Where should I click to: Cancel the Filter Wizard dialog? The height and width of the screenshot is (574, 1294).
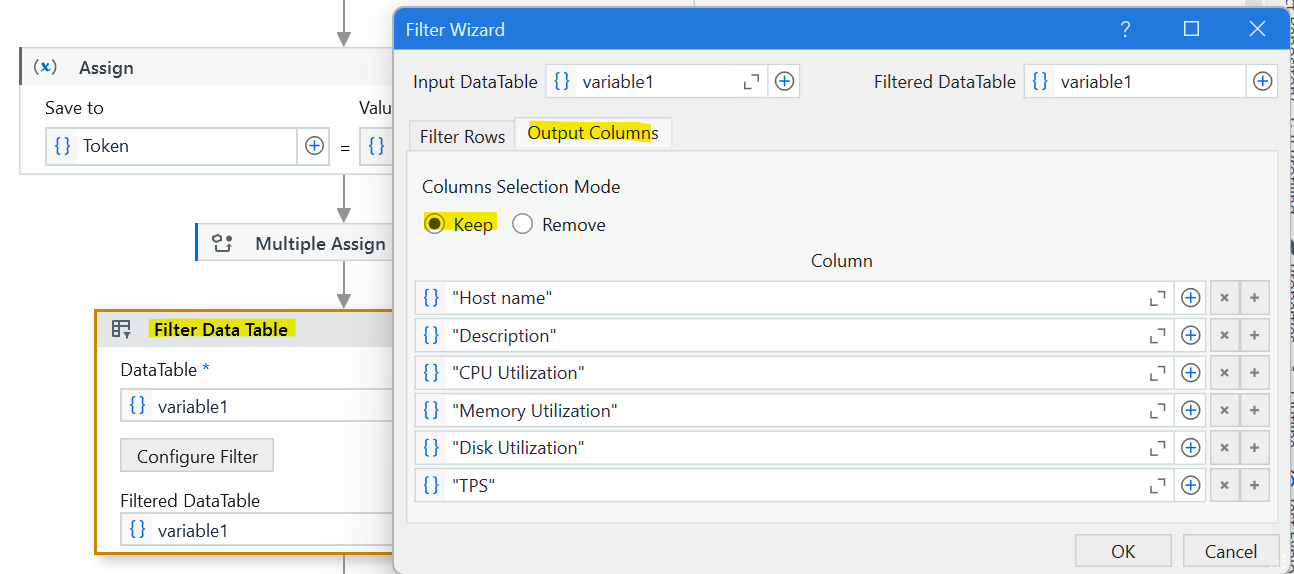tap(1230, 551)
